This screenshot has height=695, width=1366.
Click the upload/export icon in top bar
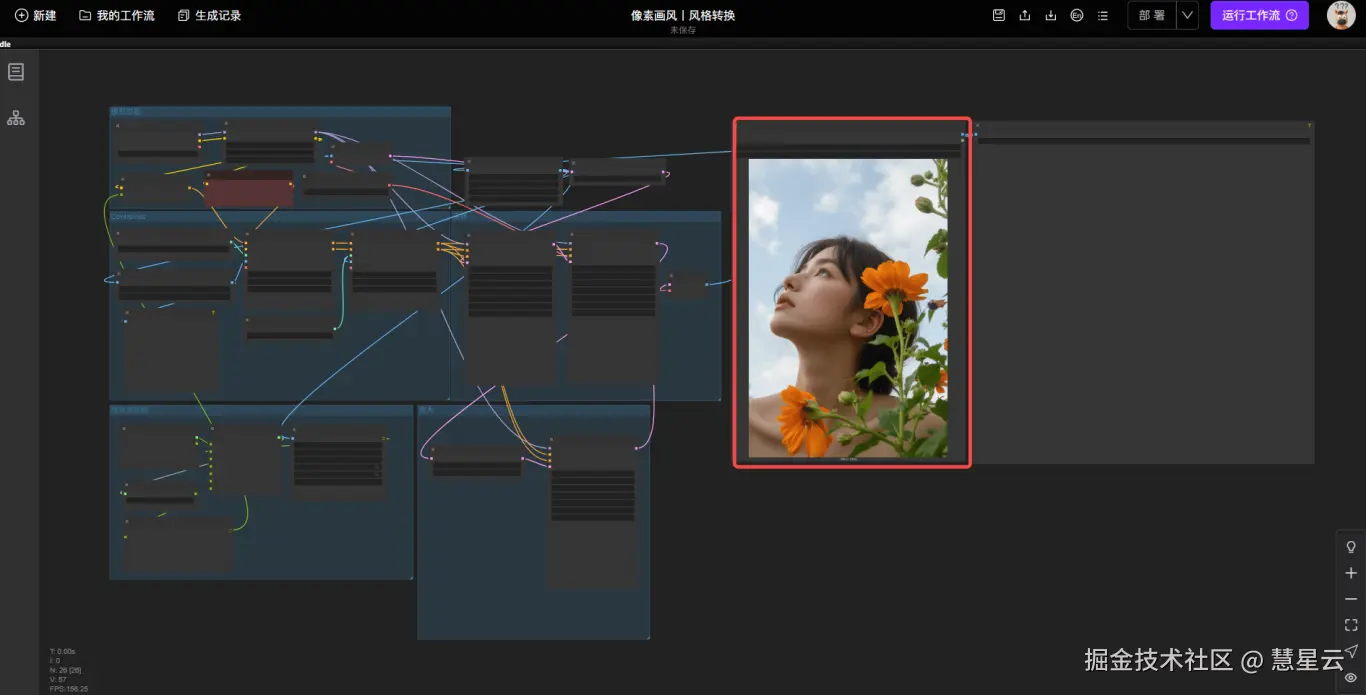pyautogui.click(x=1024, y=16)
